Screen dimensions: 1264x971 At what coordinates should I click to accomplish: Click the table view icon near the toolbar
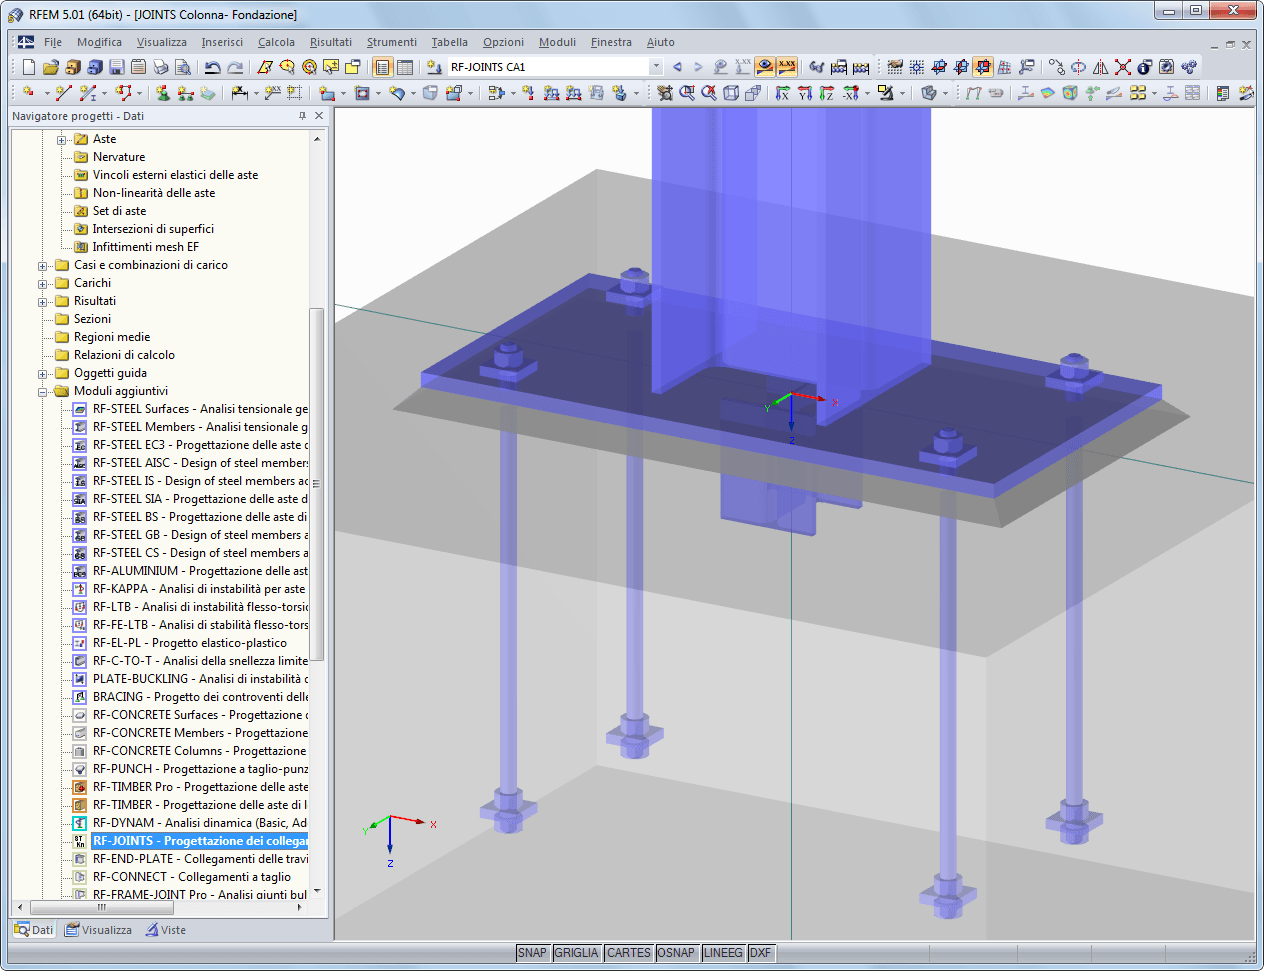[405, 67]
